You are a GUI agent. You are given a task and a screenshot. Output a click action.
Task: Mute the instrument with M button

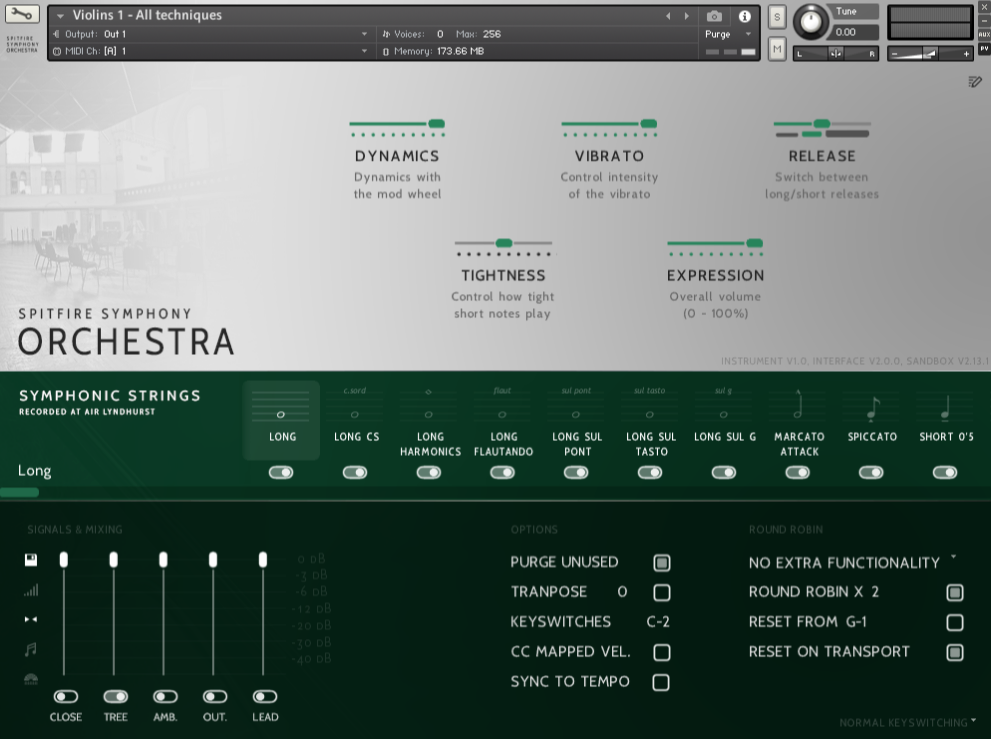click(x=777, y=47)
